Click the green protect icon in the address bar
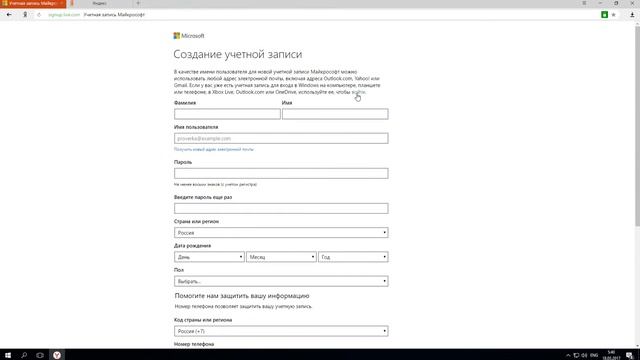640x360 pixels. pos(604,15)
